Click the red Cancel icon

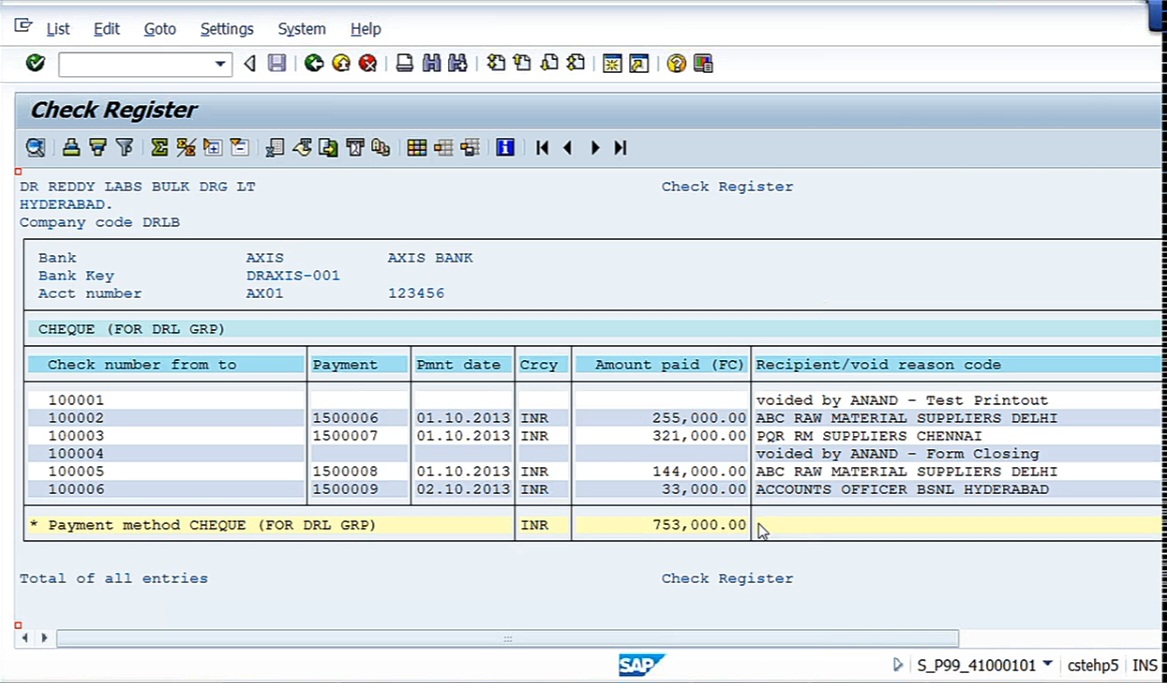pos(368,63)
